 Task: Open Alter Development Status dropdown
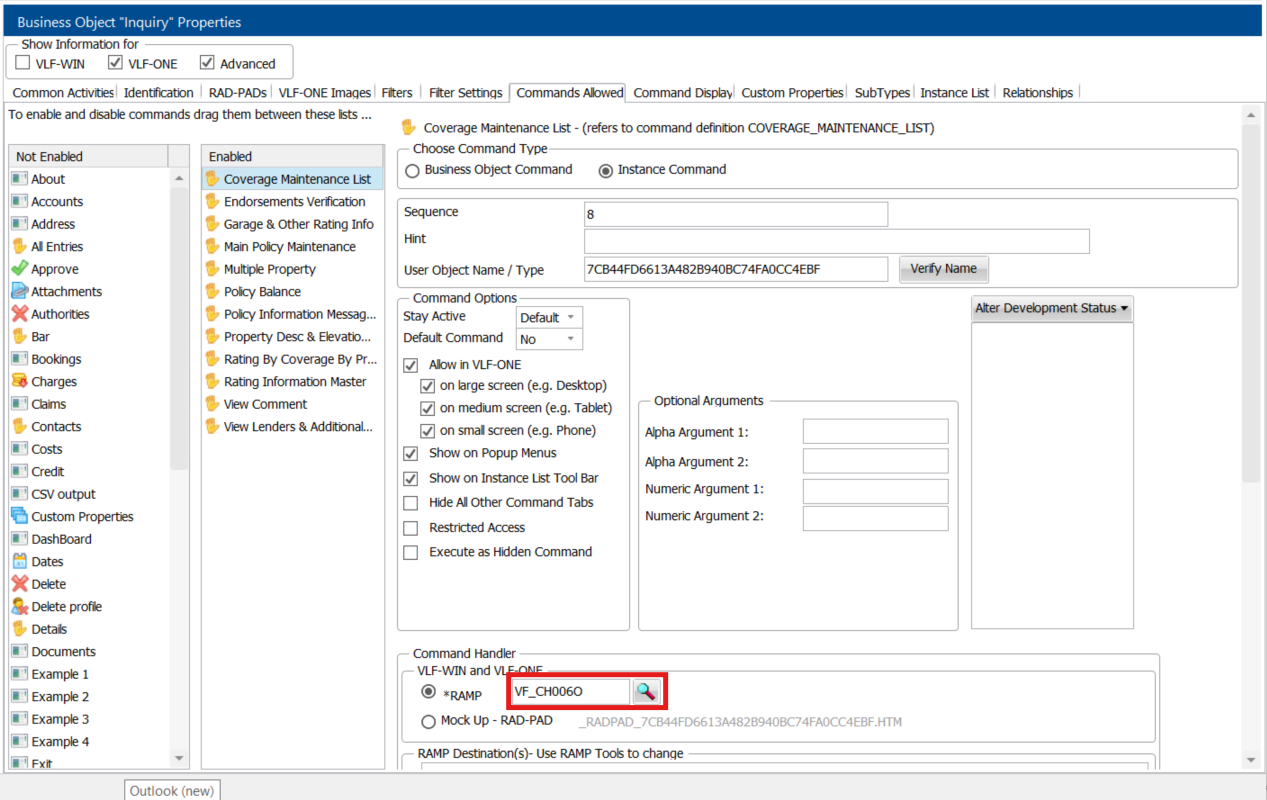coord(1051,308)
